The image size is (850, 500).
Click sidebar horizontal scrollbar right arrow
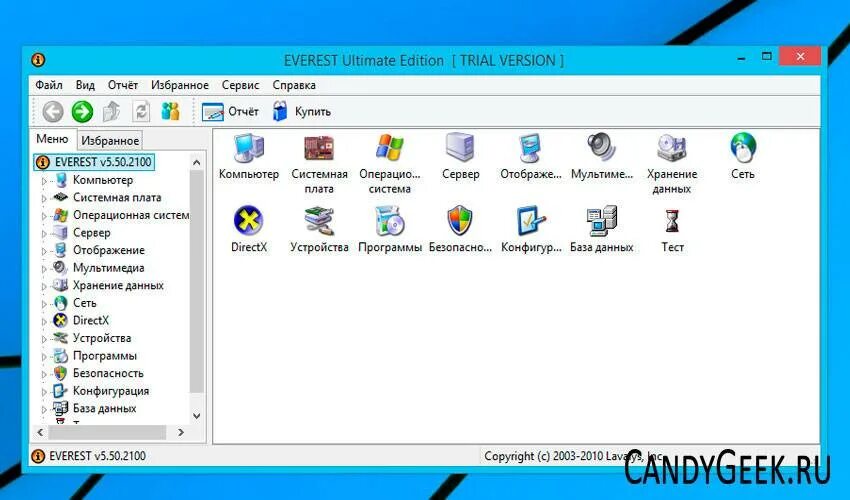(x=181, y=432)
